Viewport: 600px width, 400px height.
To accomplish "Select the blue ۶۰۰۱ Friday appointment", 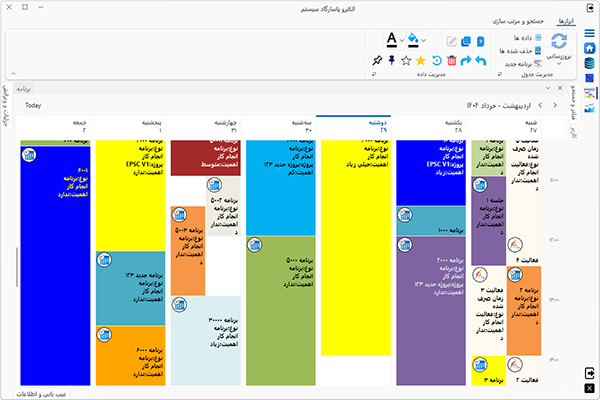I will 55,266.
